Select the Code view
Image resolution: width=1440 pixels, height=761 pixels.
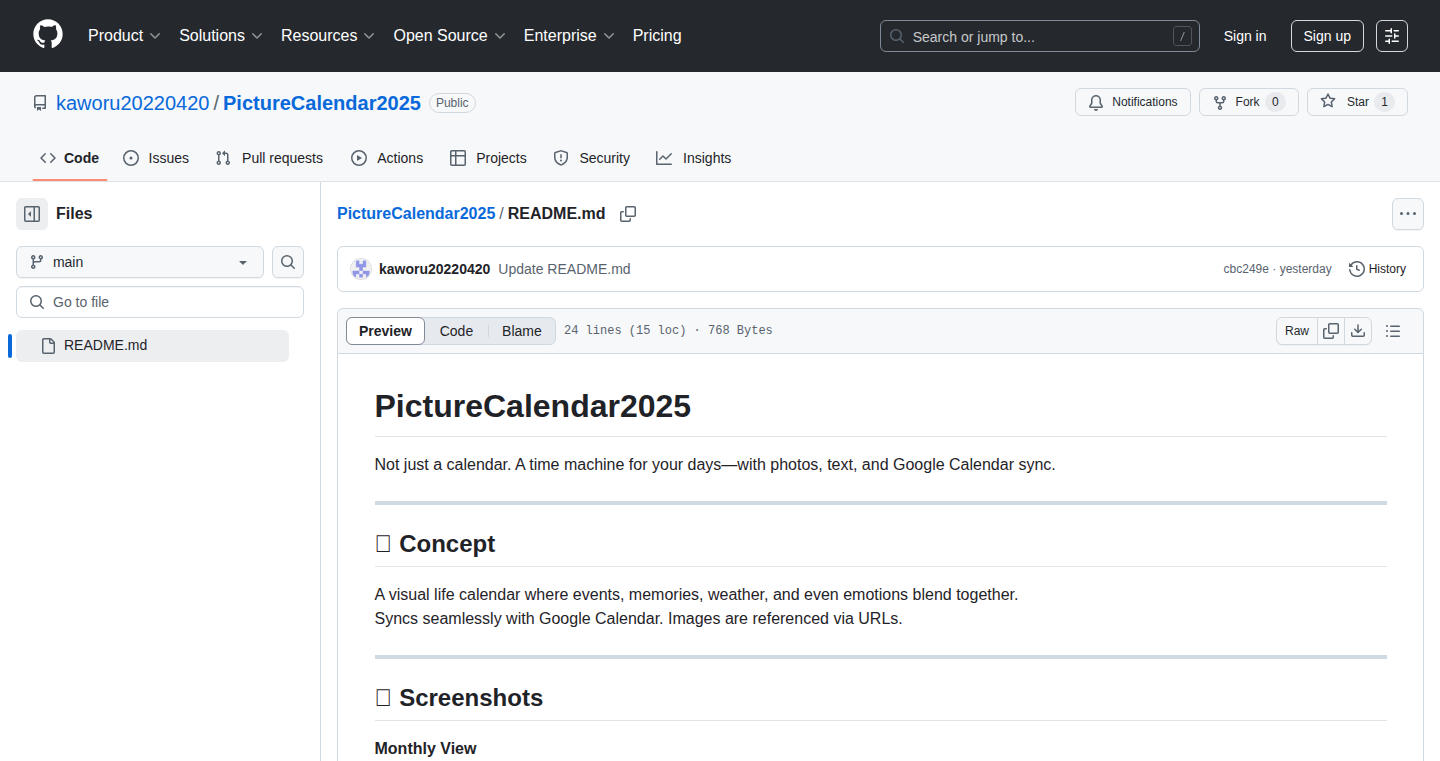(456, 331)
